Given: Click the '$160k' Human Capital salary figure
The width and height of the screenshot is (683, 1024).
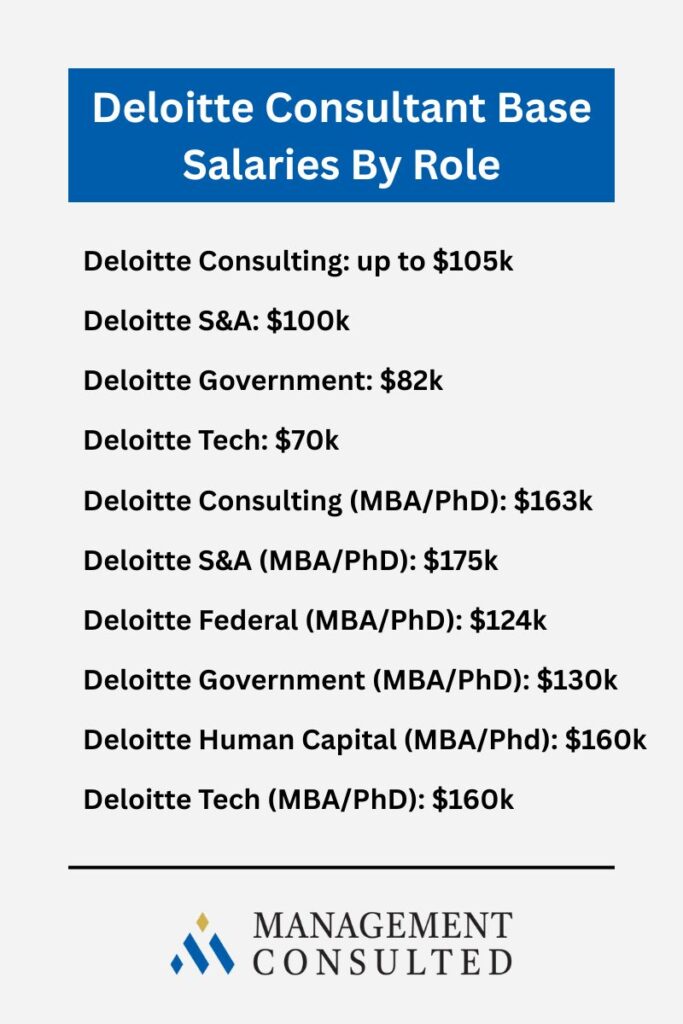Looking at the screenshot, I should (606, 741).
